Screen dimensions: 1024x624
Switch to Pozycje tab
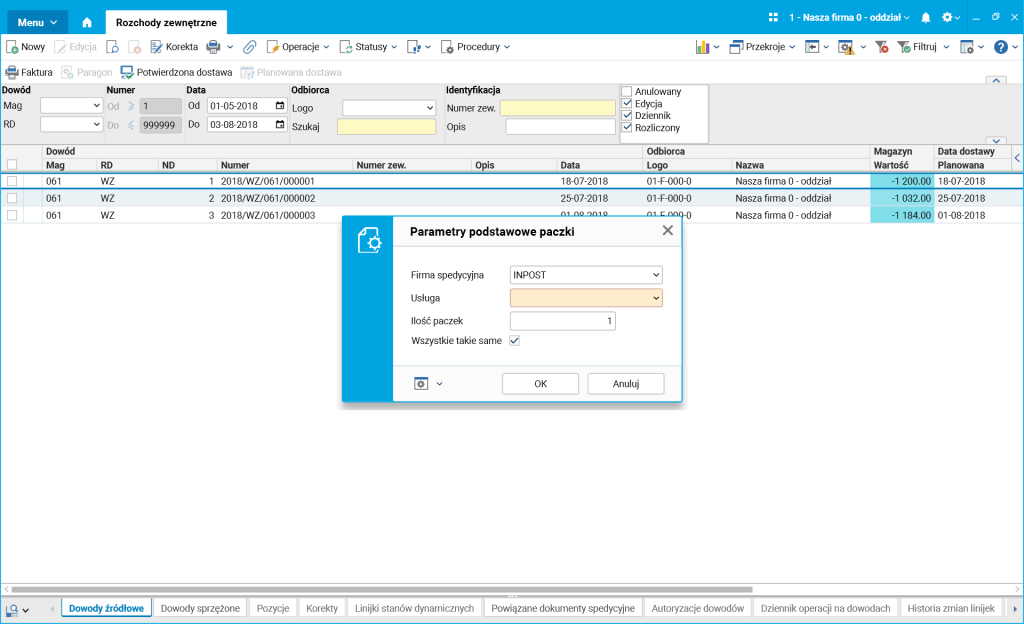tap(273, 608)
